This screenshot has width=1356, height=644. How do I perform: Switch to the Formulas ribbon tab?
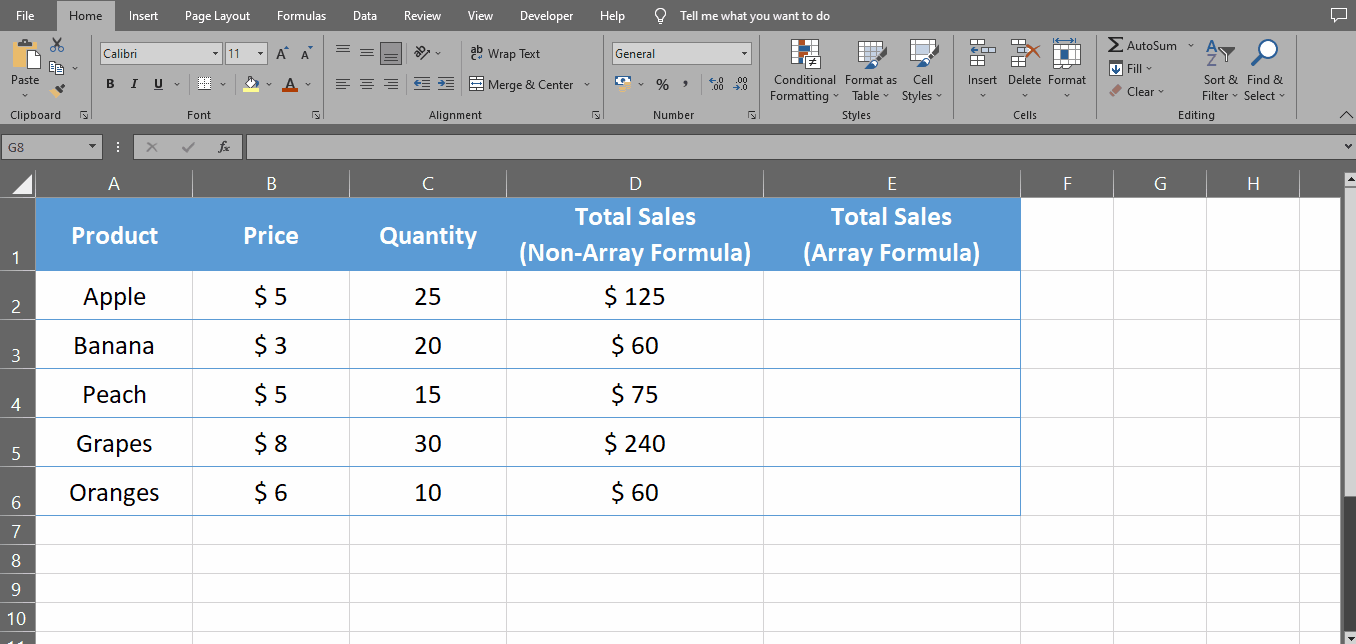coord(301,15)
